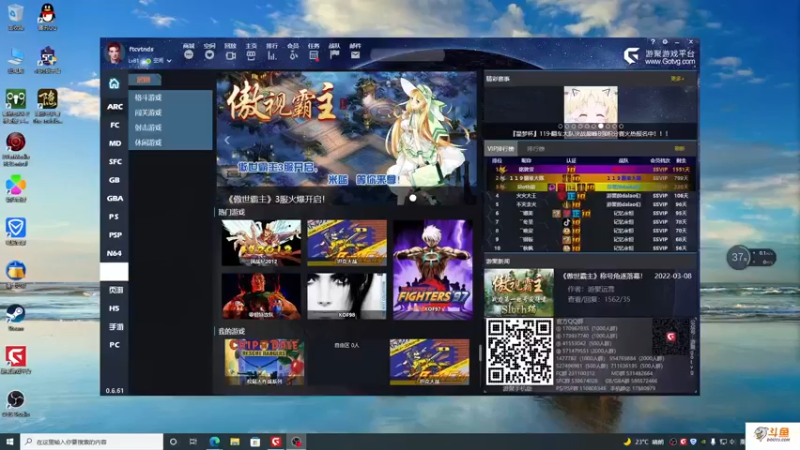Click the search field in top bar
This screenshot has height=450, width=800.
tap(408, 55)
